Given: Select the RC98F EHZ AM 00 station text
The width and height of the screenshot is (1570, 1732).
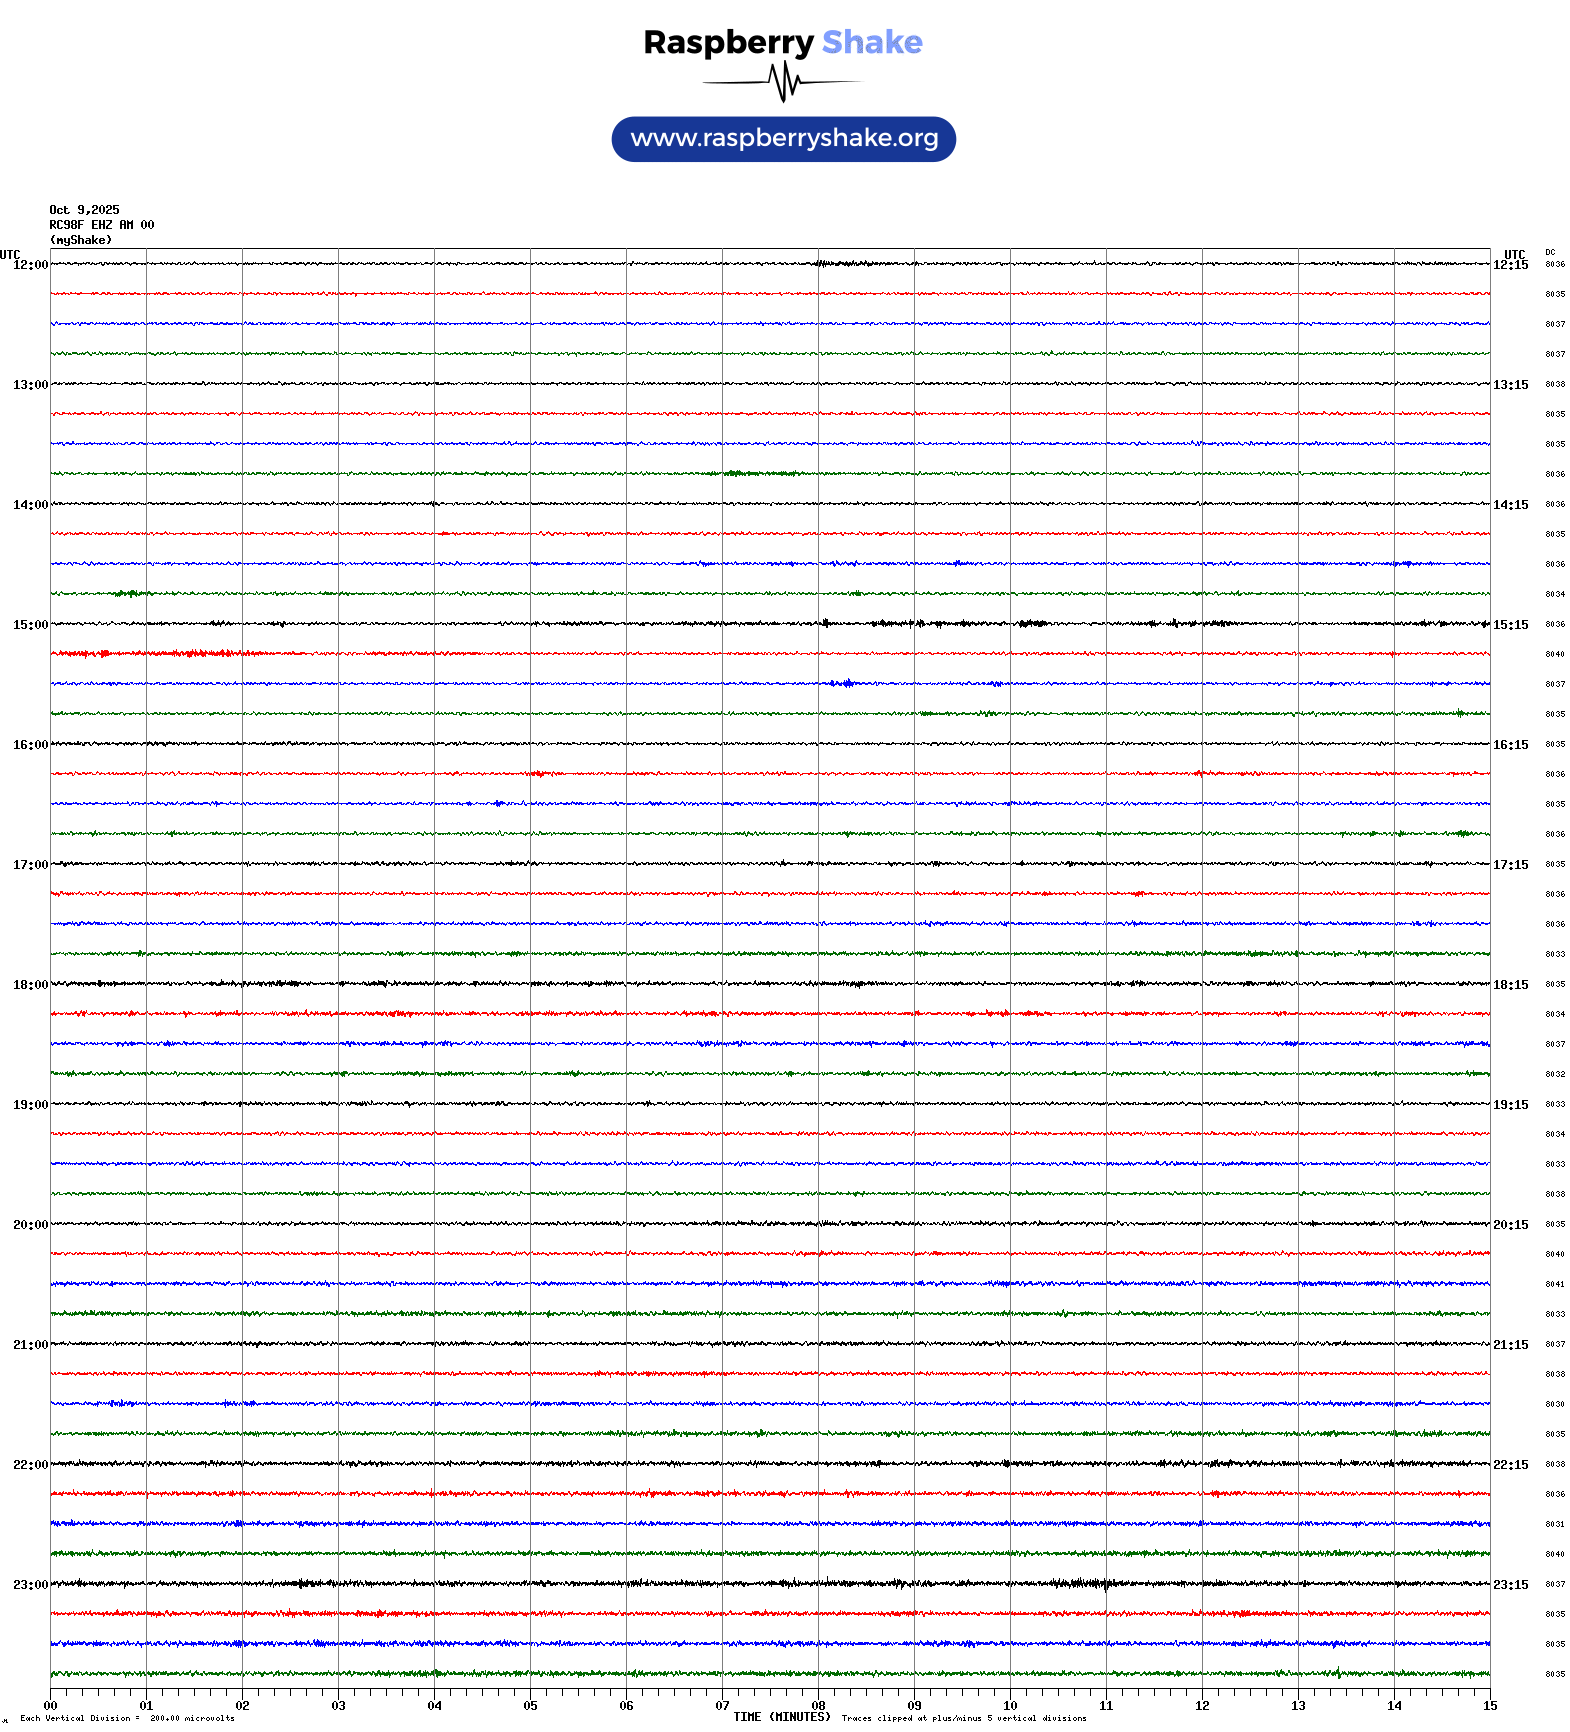Looking at the screenshot, I should click(x=102, y=225).
